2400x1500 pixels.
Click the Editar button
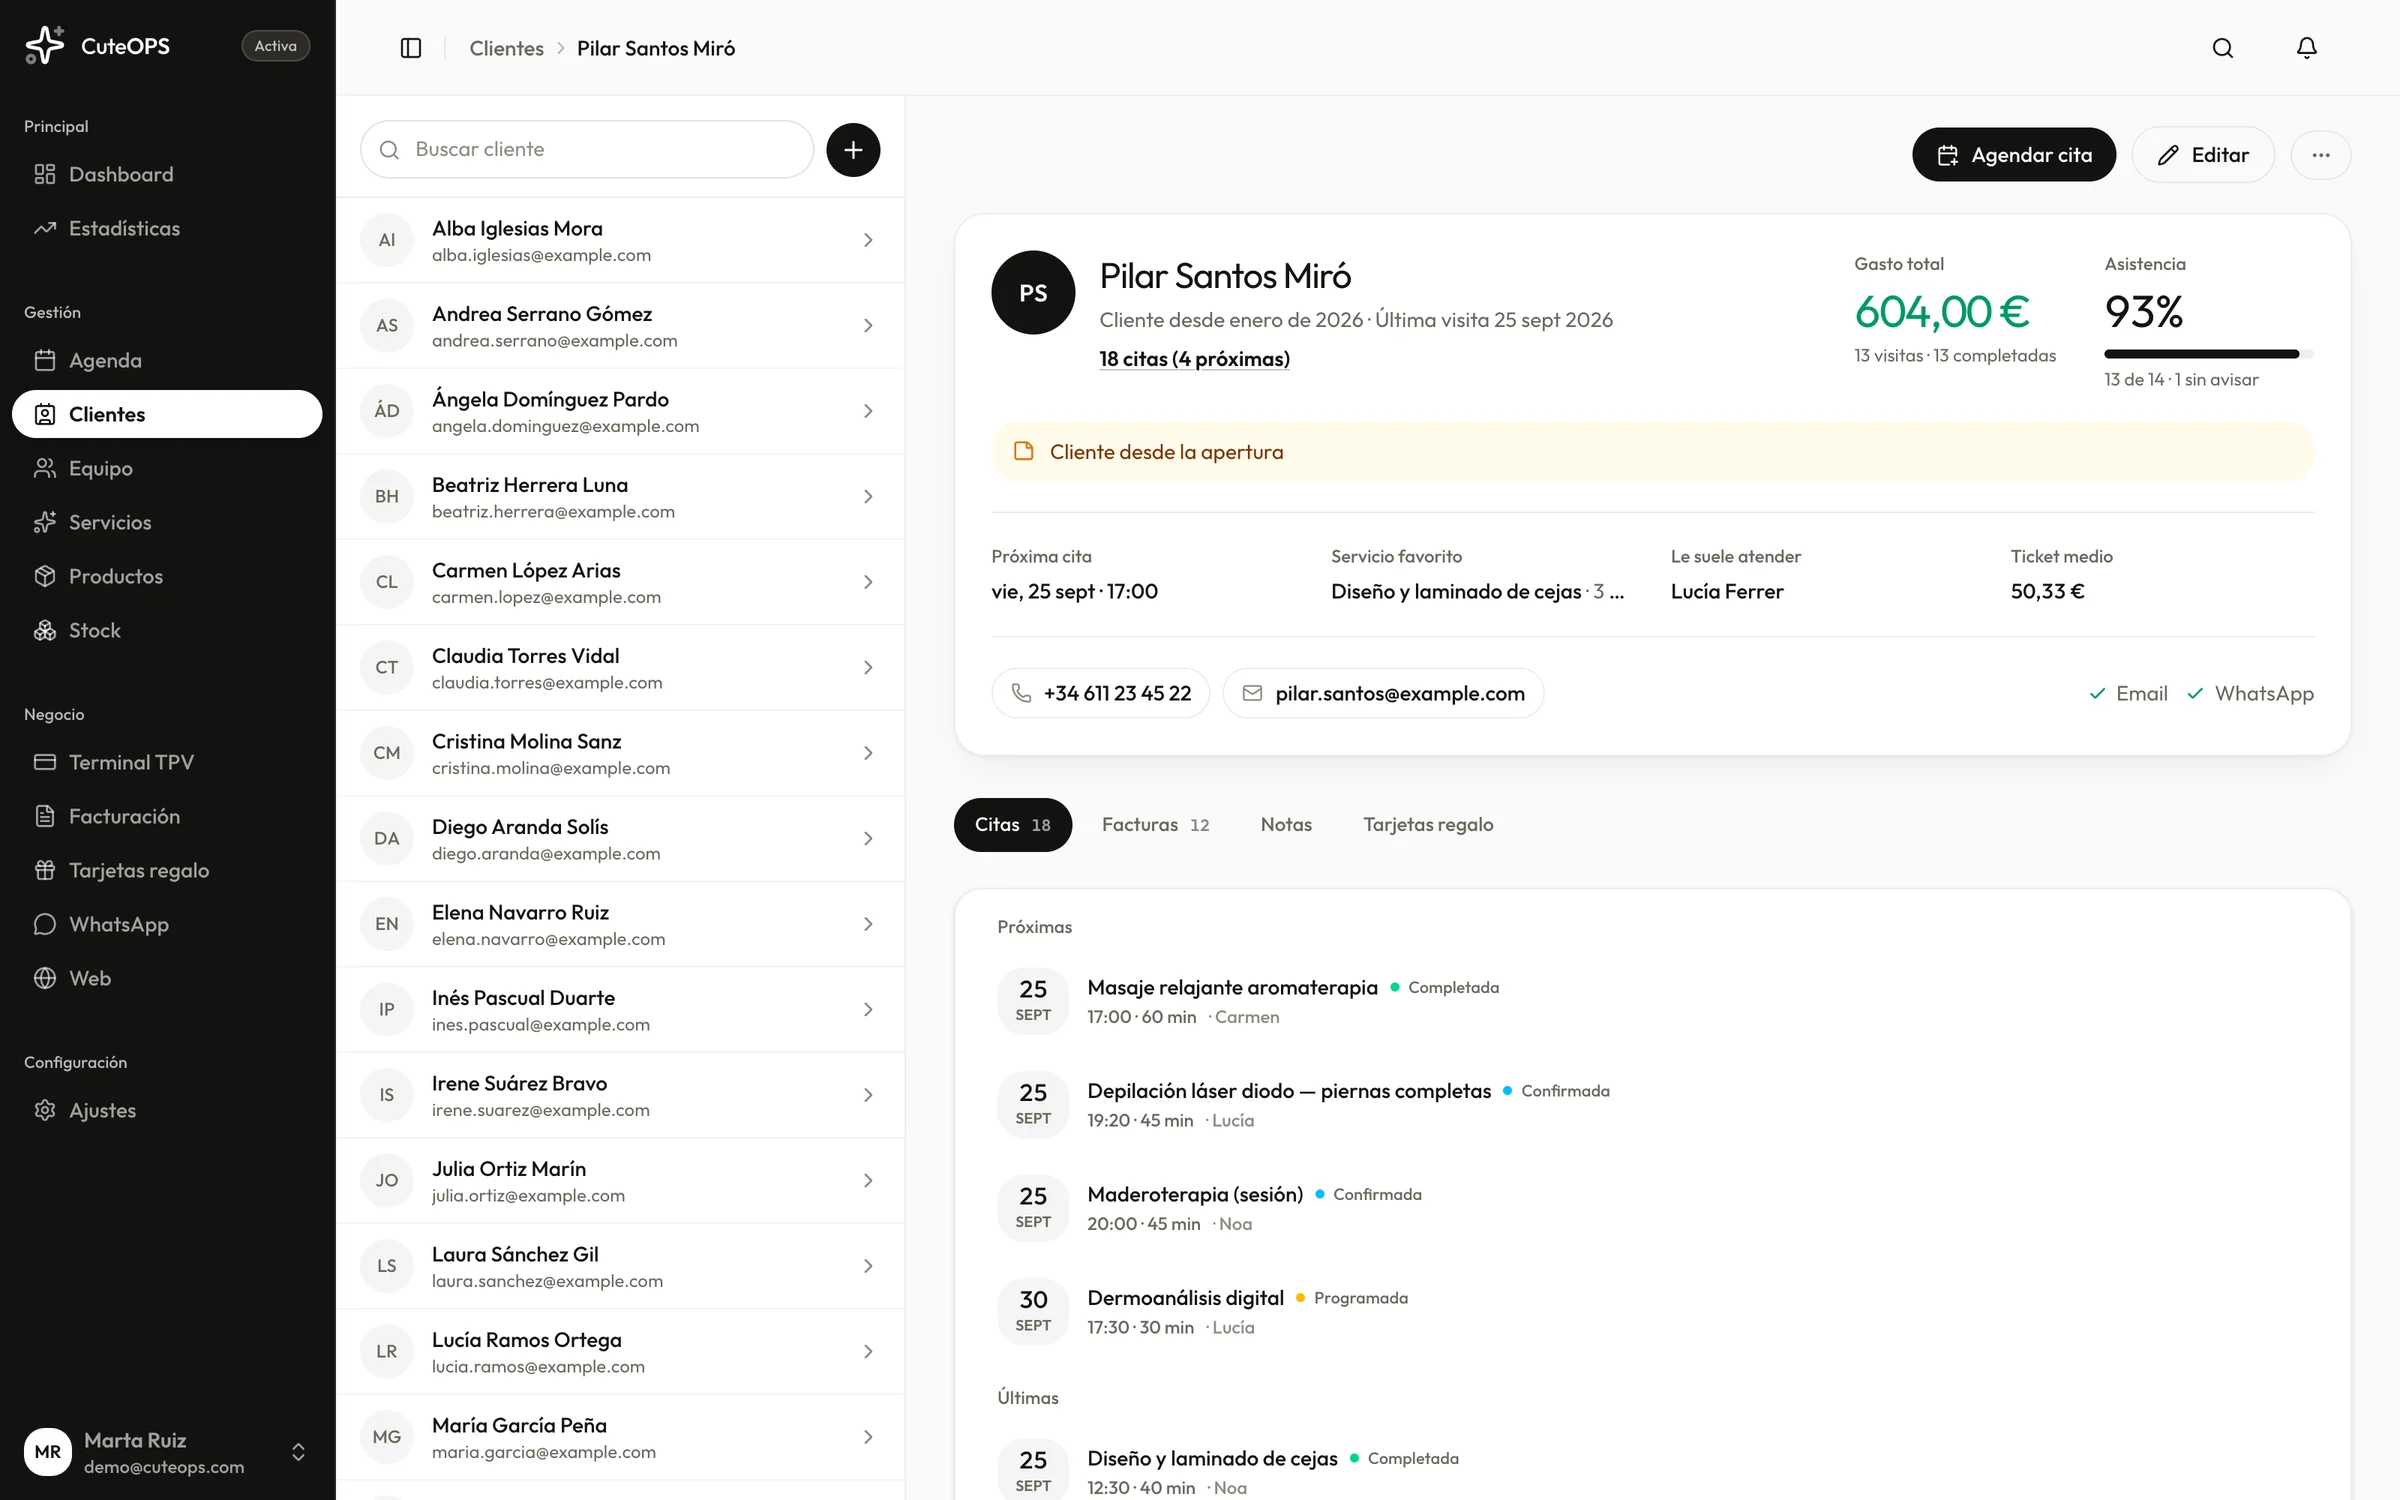(2203, 155)
